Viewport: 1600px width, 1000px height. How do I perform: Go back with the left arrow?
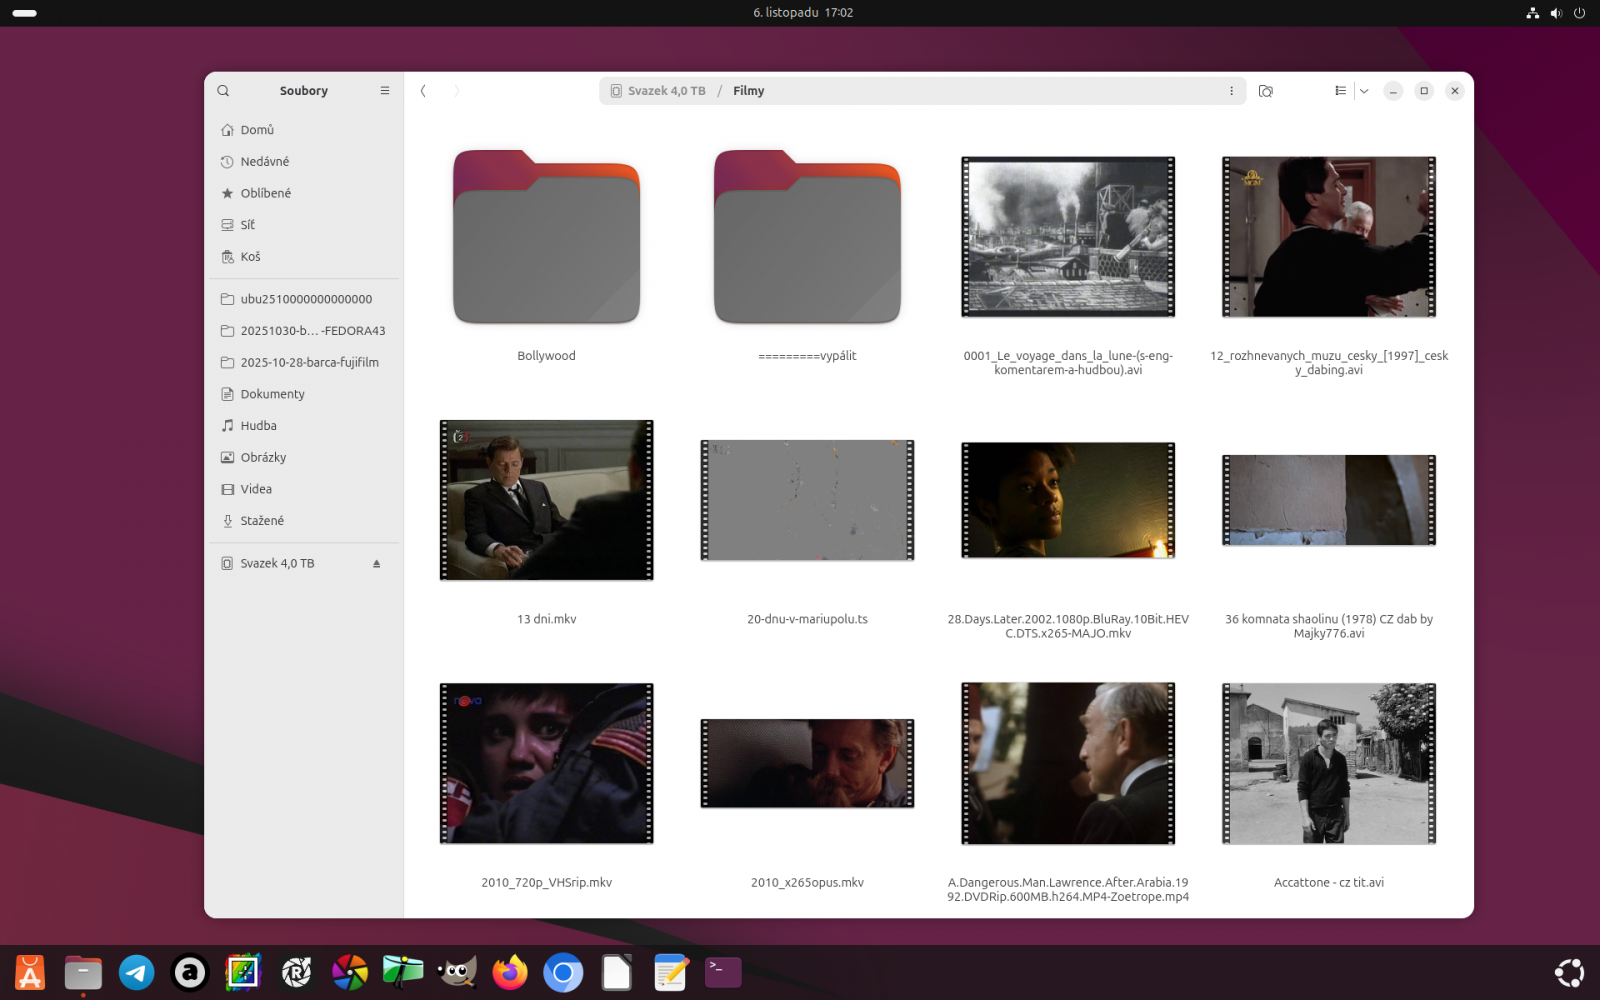tap(423, 91)
